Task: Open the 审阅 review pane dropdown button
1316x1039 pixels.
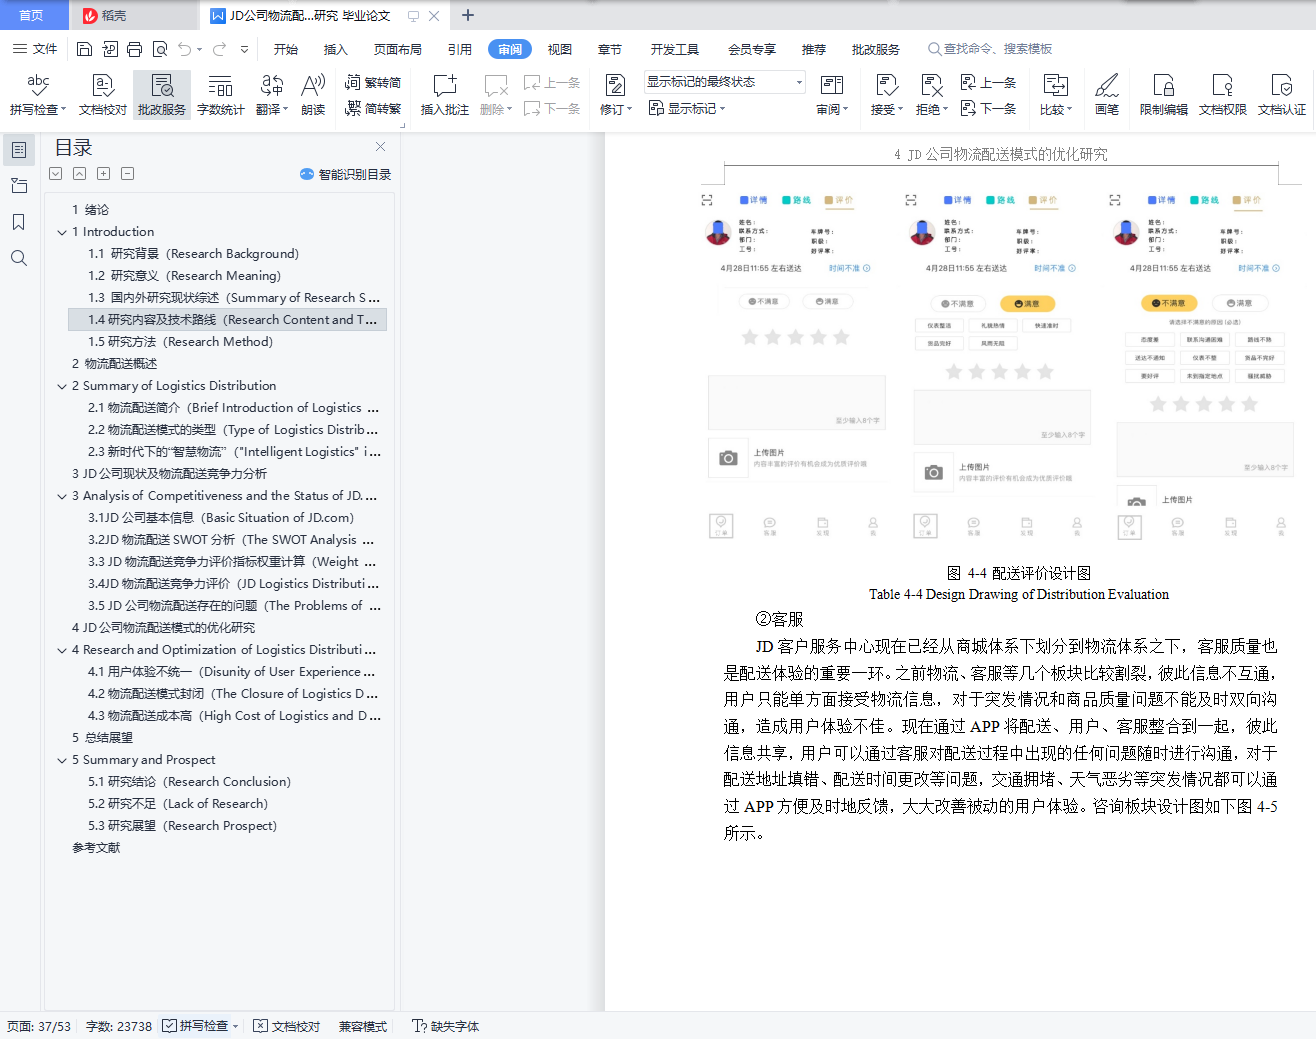Action: [x=832, y=95]
